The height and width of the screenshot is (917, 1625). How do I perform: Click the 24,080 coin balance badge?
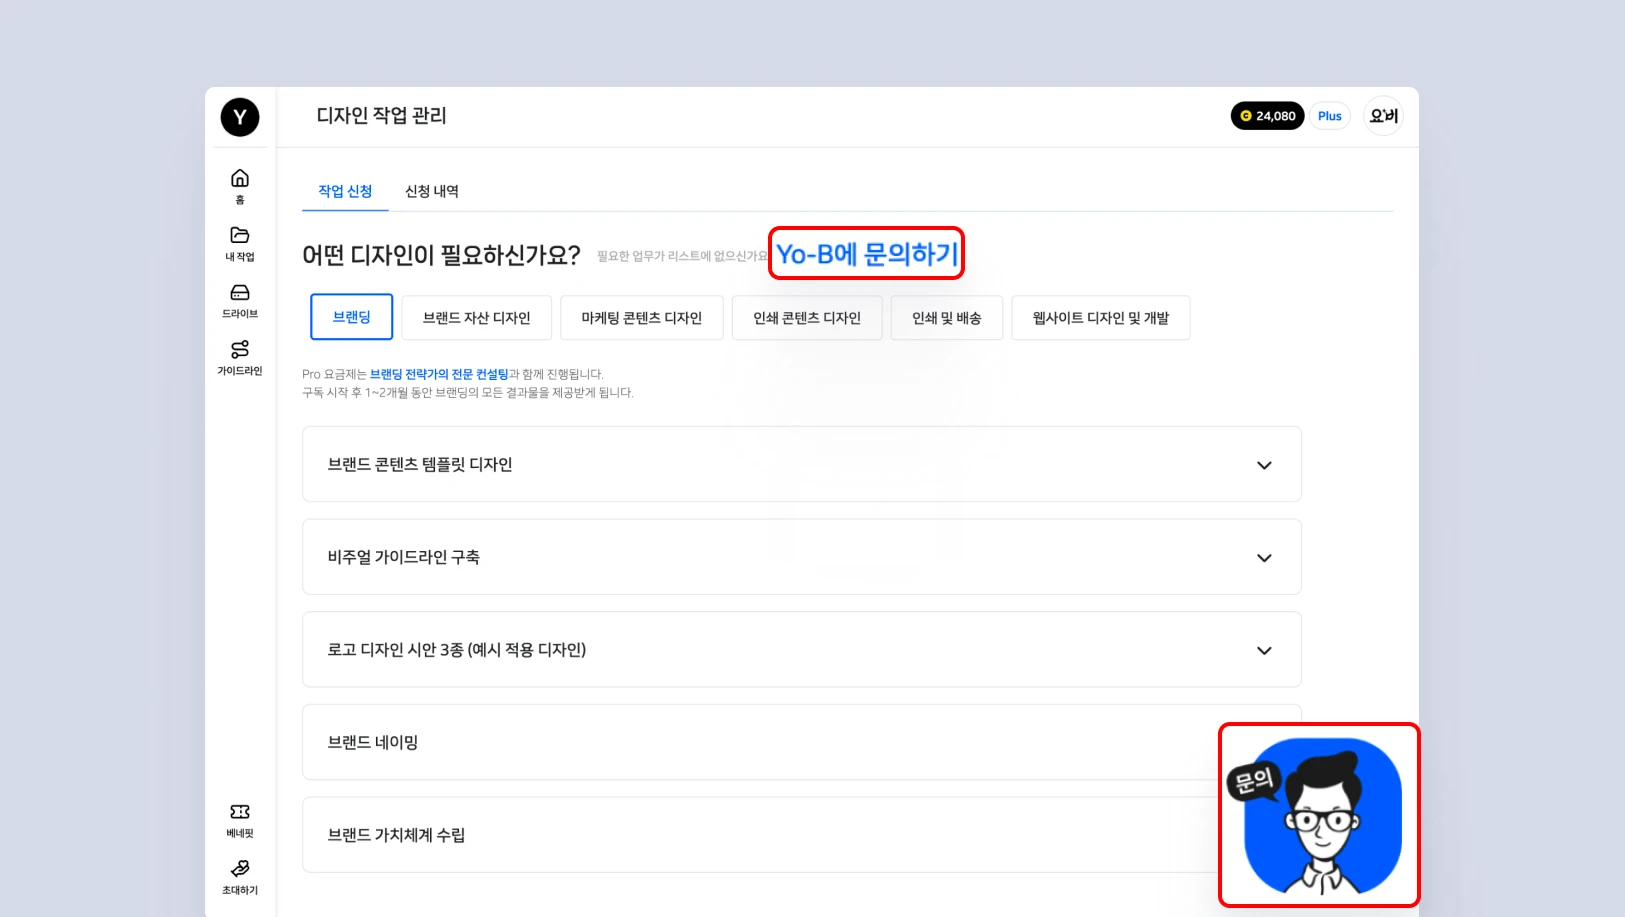point(1267,116)
